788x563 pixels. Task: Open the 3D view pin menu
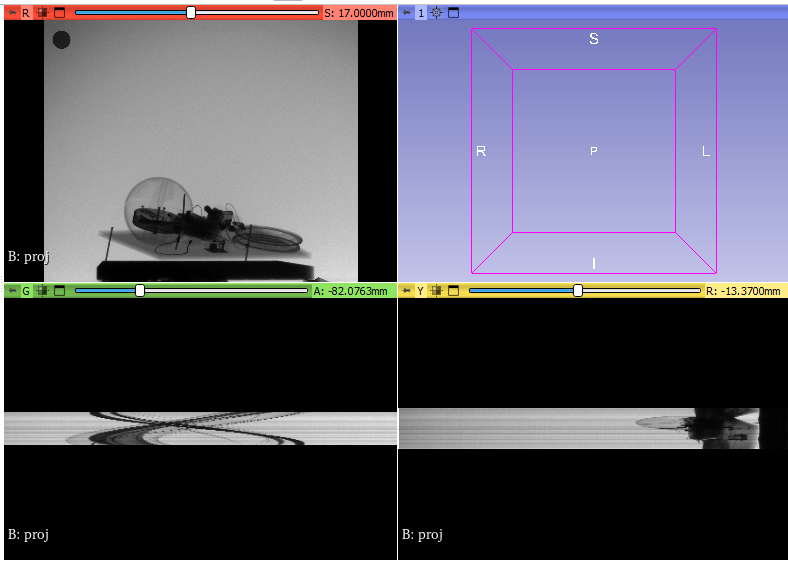(405, 13)
